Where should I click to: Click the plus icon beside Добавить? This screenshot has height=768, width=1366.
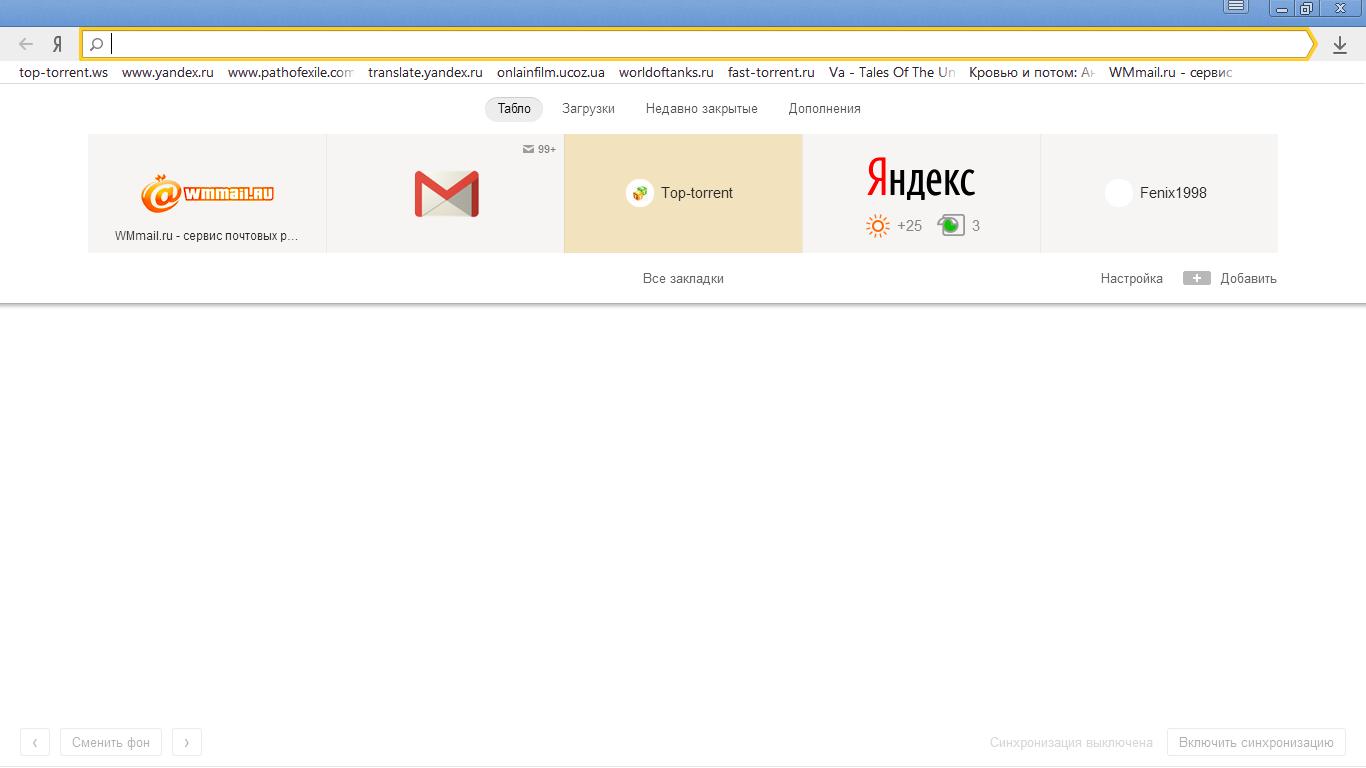1197,278
